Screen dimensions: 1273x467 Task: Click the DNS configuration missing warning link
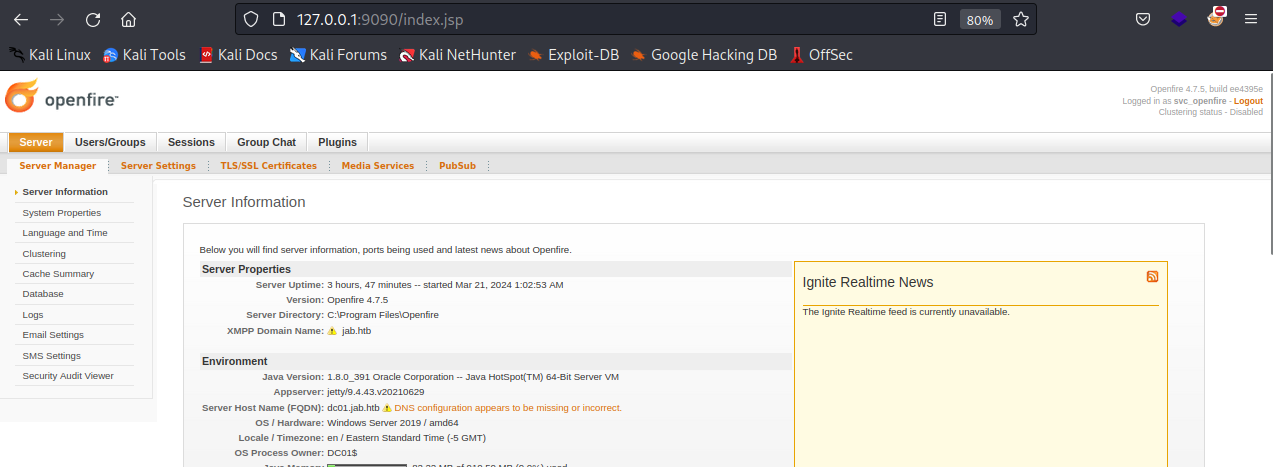tap(508, 408)
